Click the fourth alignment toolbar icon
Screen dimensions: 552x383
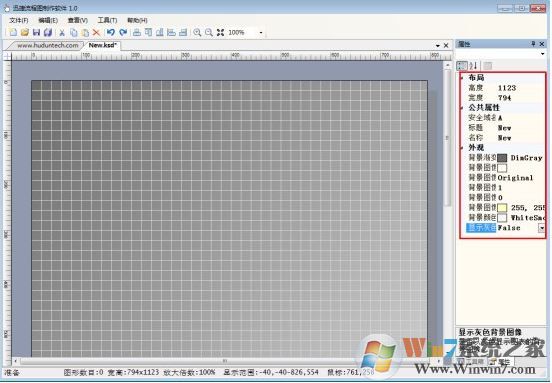(171, 33)
